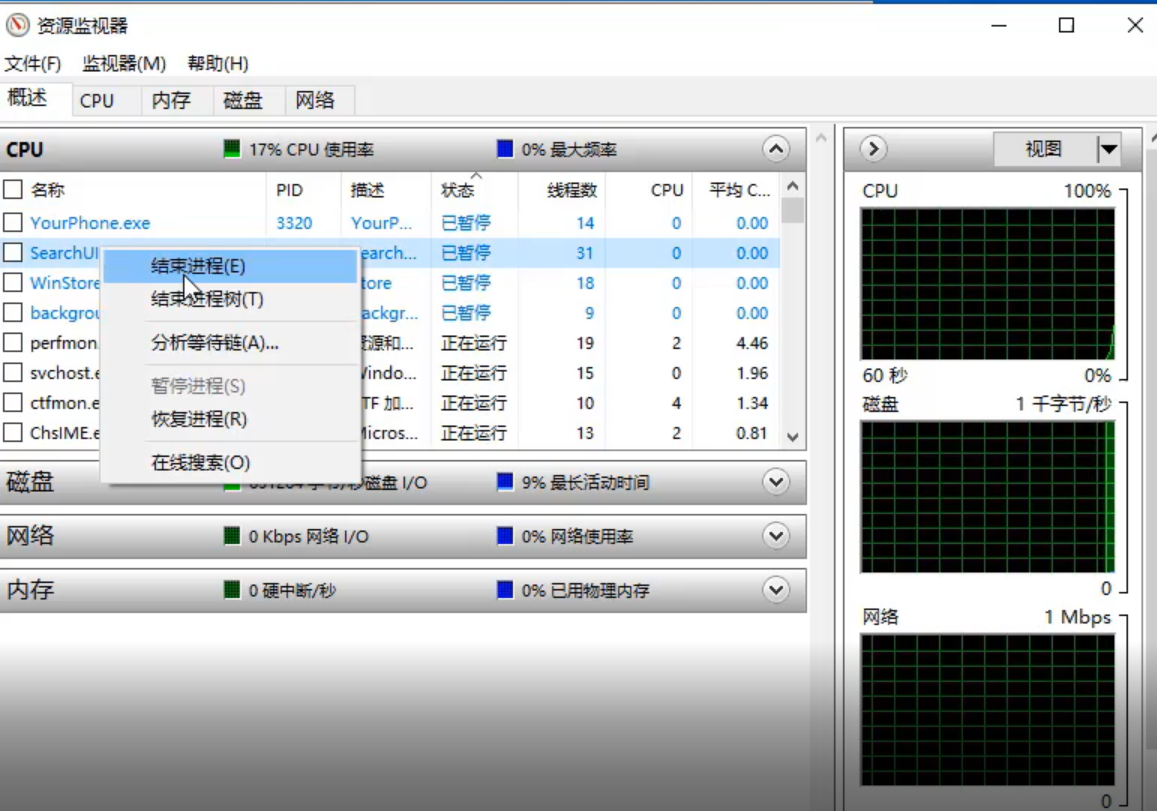The width and height of the screenshot is (1157, 811).
Task: Click the Resource Monitor icon in title bar
Action: (16, 23)
